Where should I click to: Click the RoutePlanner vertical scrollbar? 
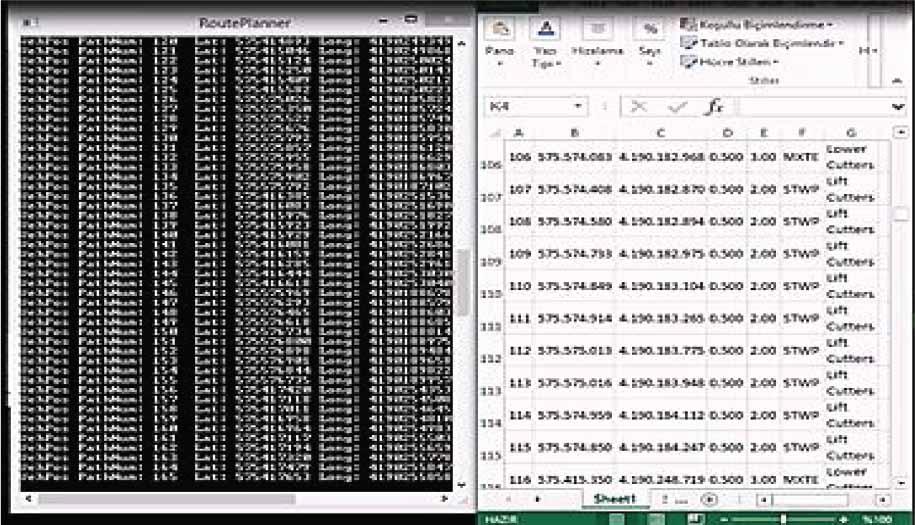[462, 270]
